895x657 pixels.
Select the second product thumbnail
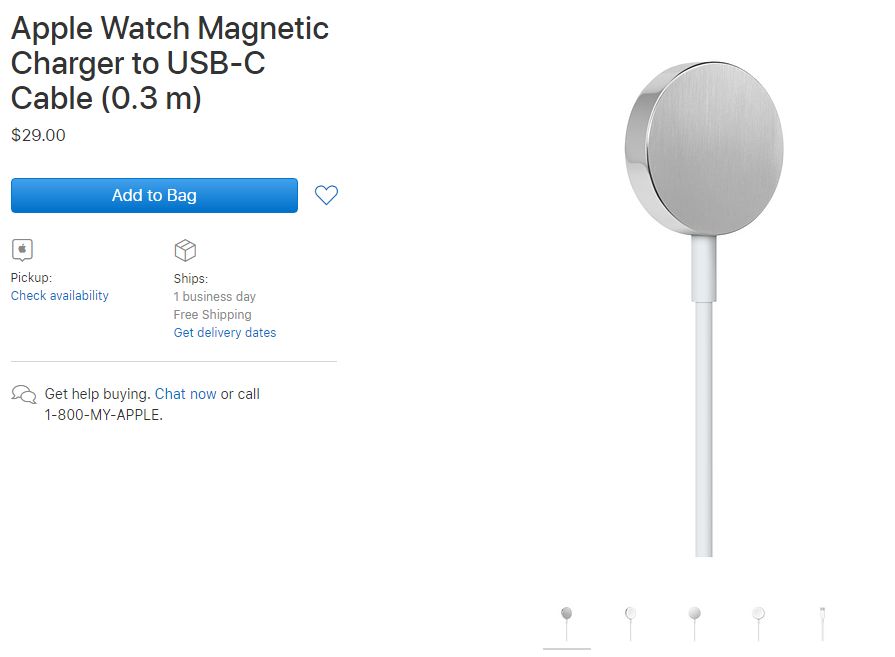[x=630, y=622]
